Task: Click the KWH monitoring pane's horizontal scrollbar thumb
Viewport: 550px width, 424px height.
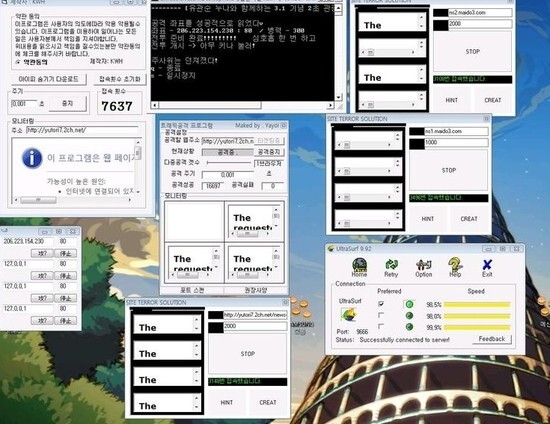Action: (x=38, y=200)
